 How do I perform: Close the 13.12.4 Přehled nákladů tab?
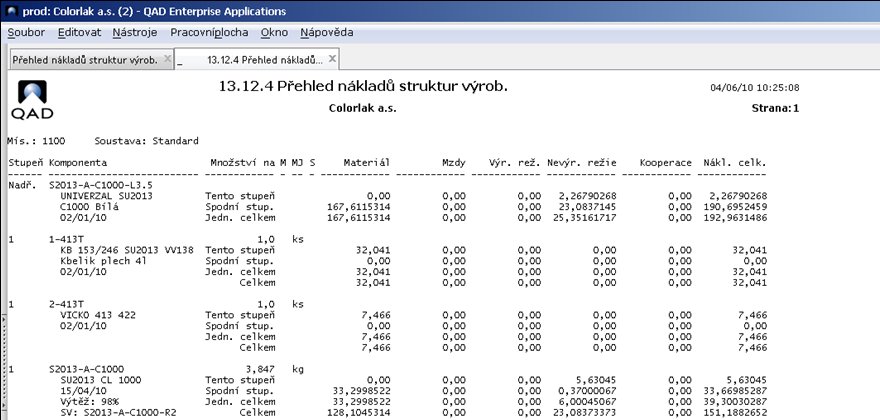[x=332, y=59]
